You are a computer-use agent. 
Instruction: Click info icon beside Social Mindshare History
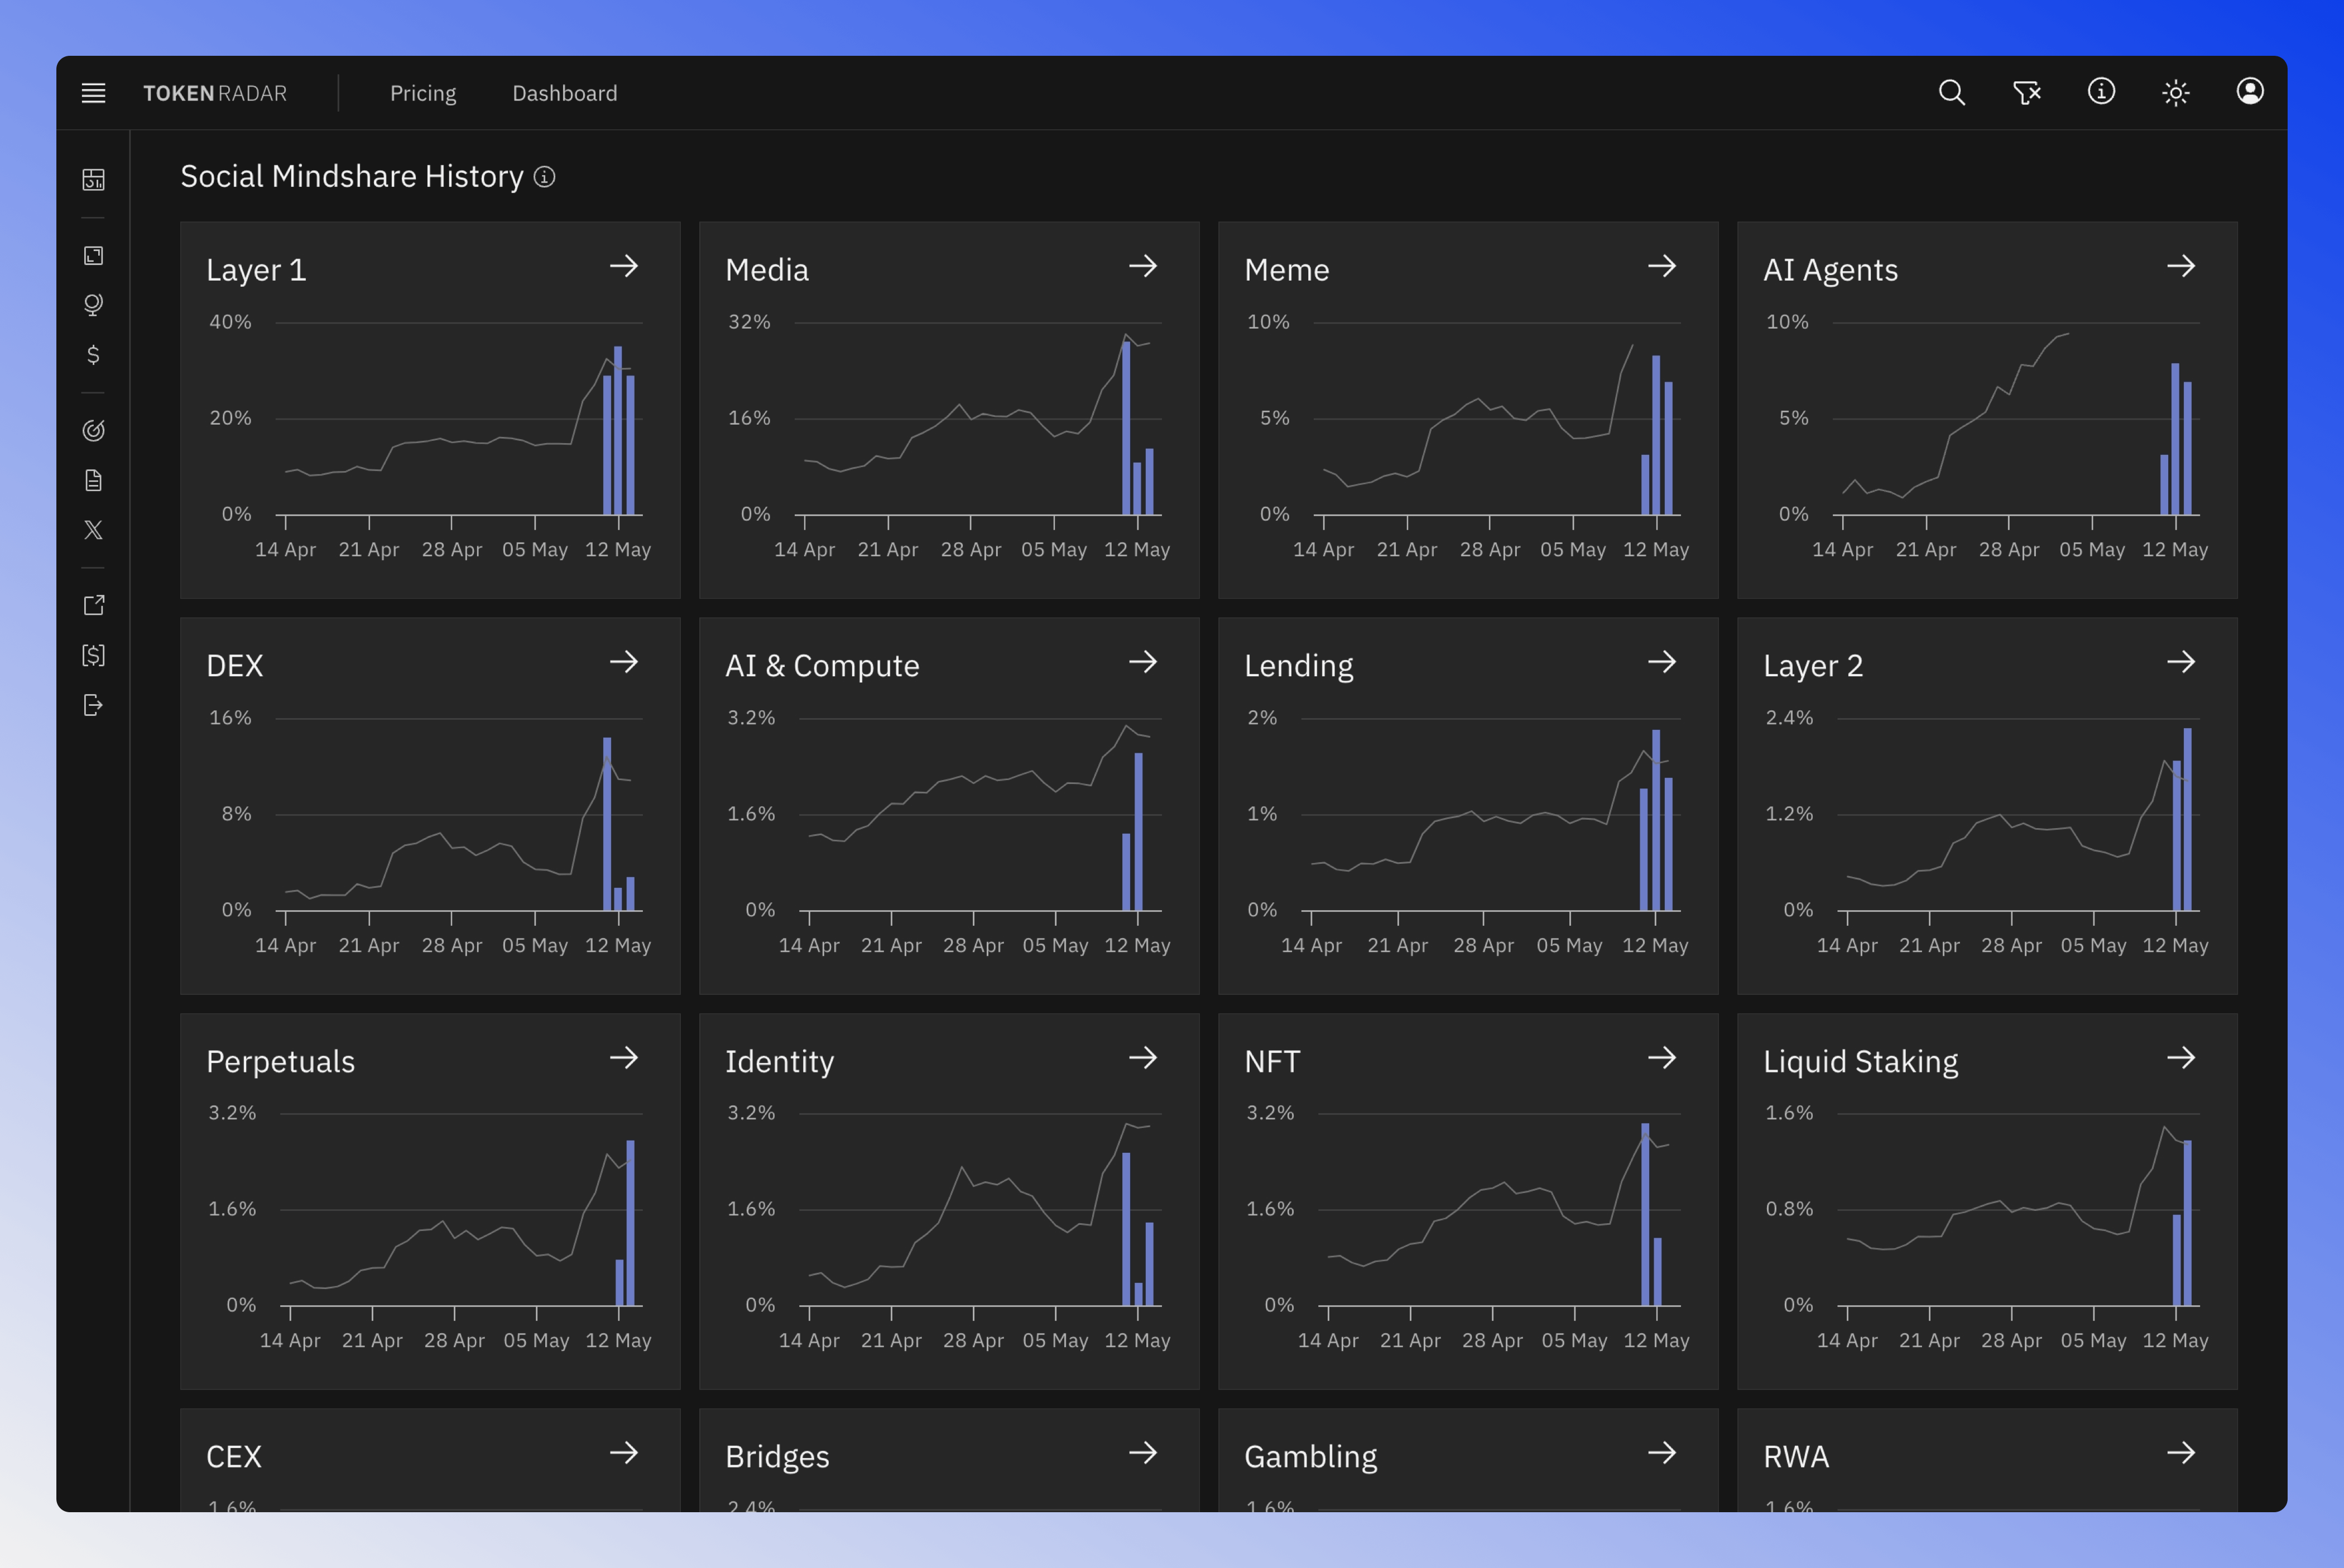[x=544, y=177]
